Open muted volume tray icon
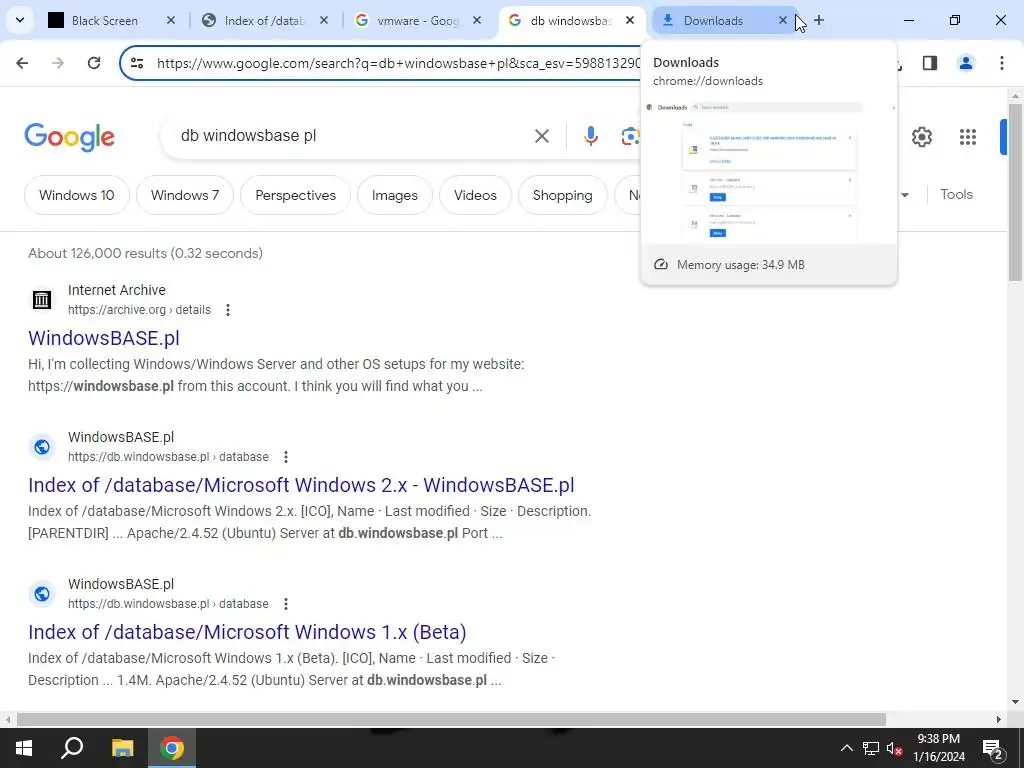Image resolution: width=1024 pixels, height=768 pixels. (x=895, y=748)
